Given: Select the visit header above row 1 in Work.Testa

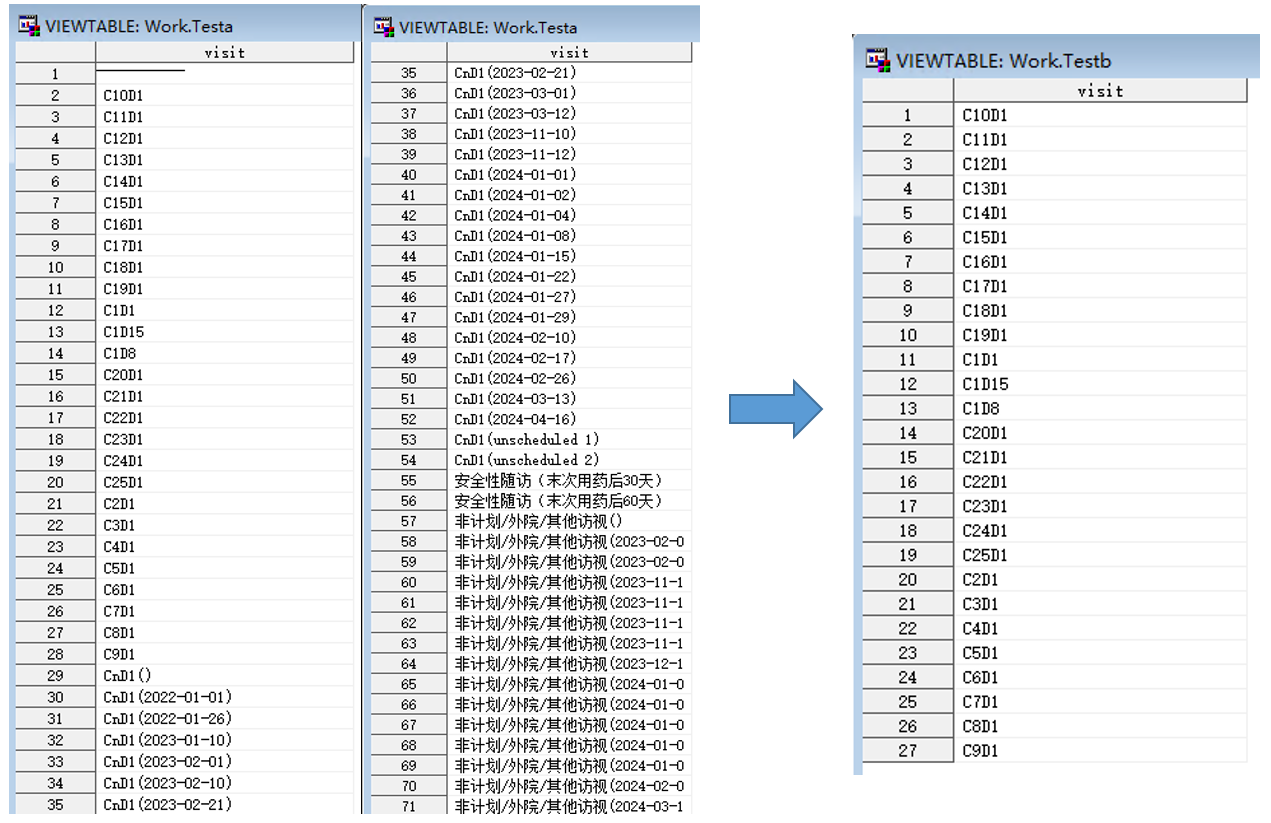Looking at the screenshot, I should pos(225,52).
